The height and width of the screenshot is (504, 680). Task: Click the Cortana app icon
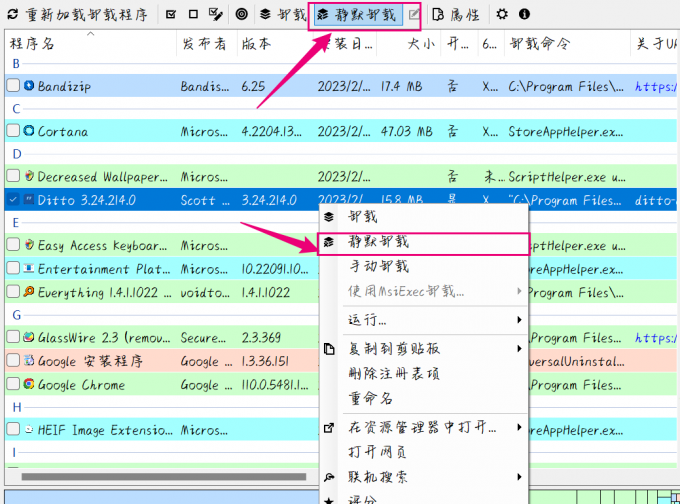pyautogui.click(x=29, y=131)
